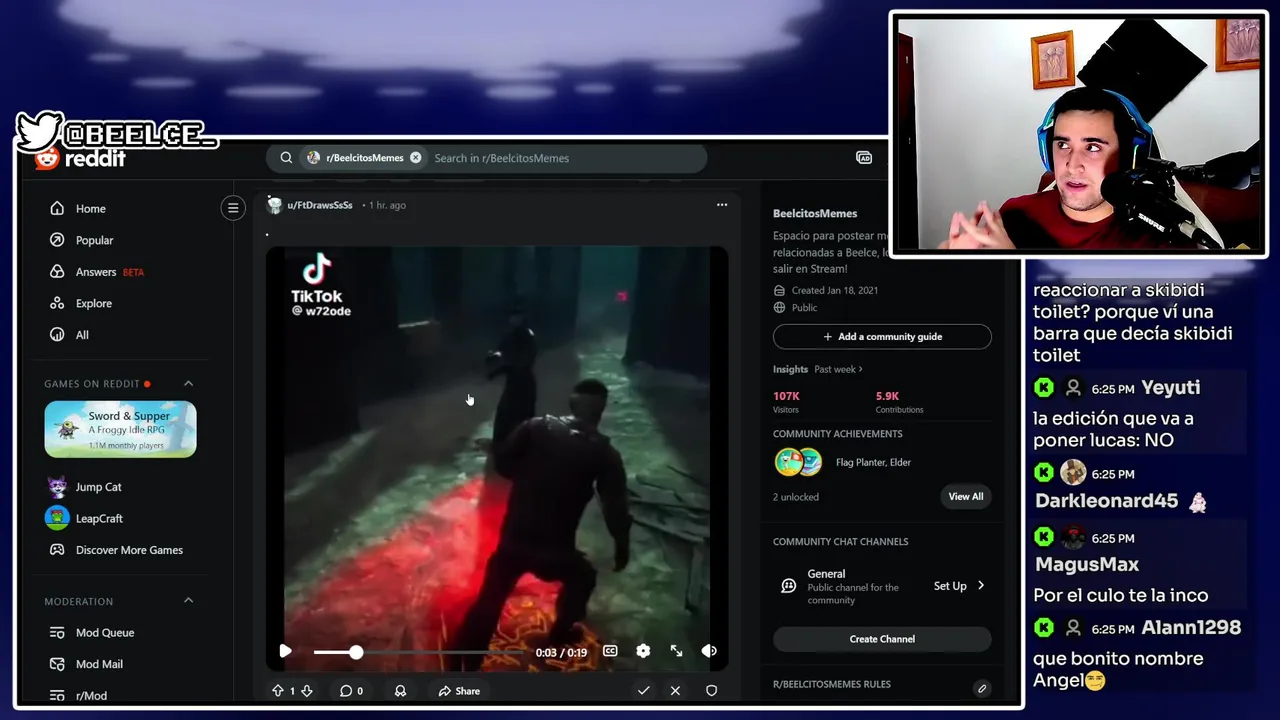Click Darkleonard45 chat username
Image resolution: width=1280 pixels, height=720 pixels.
[x=1106, y=501]
